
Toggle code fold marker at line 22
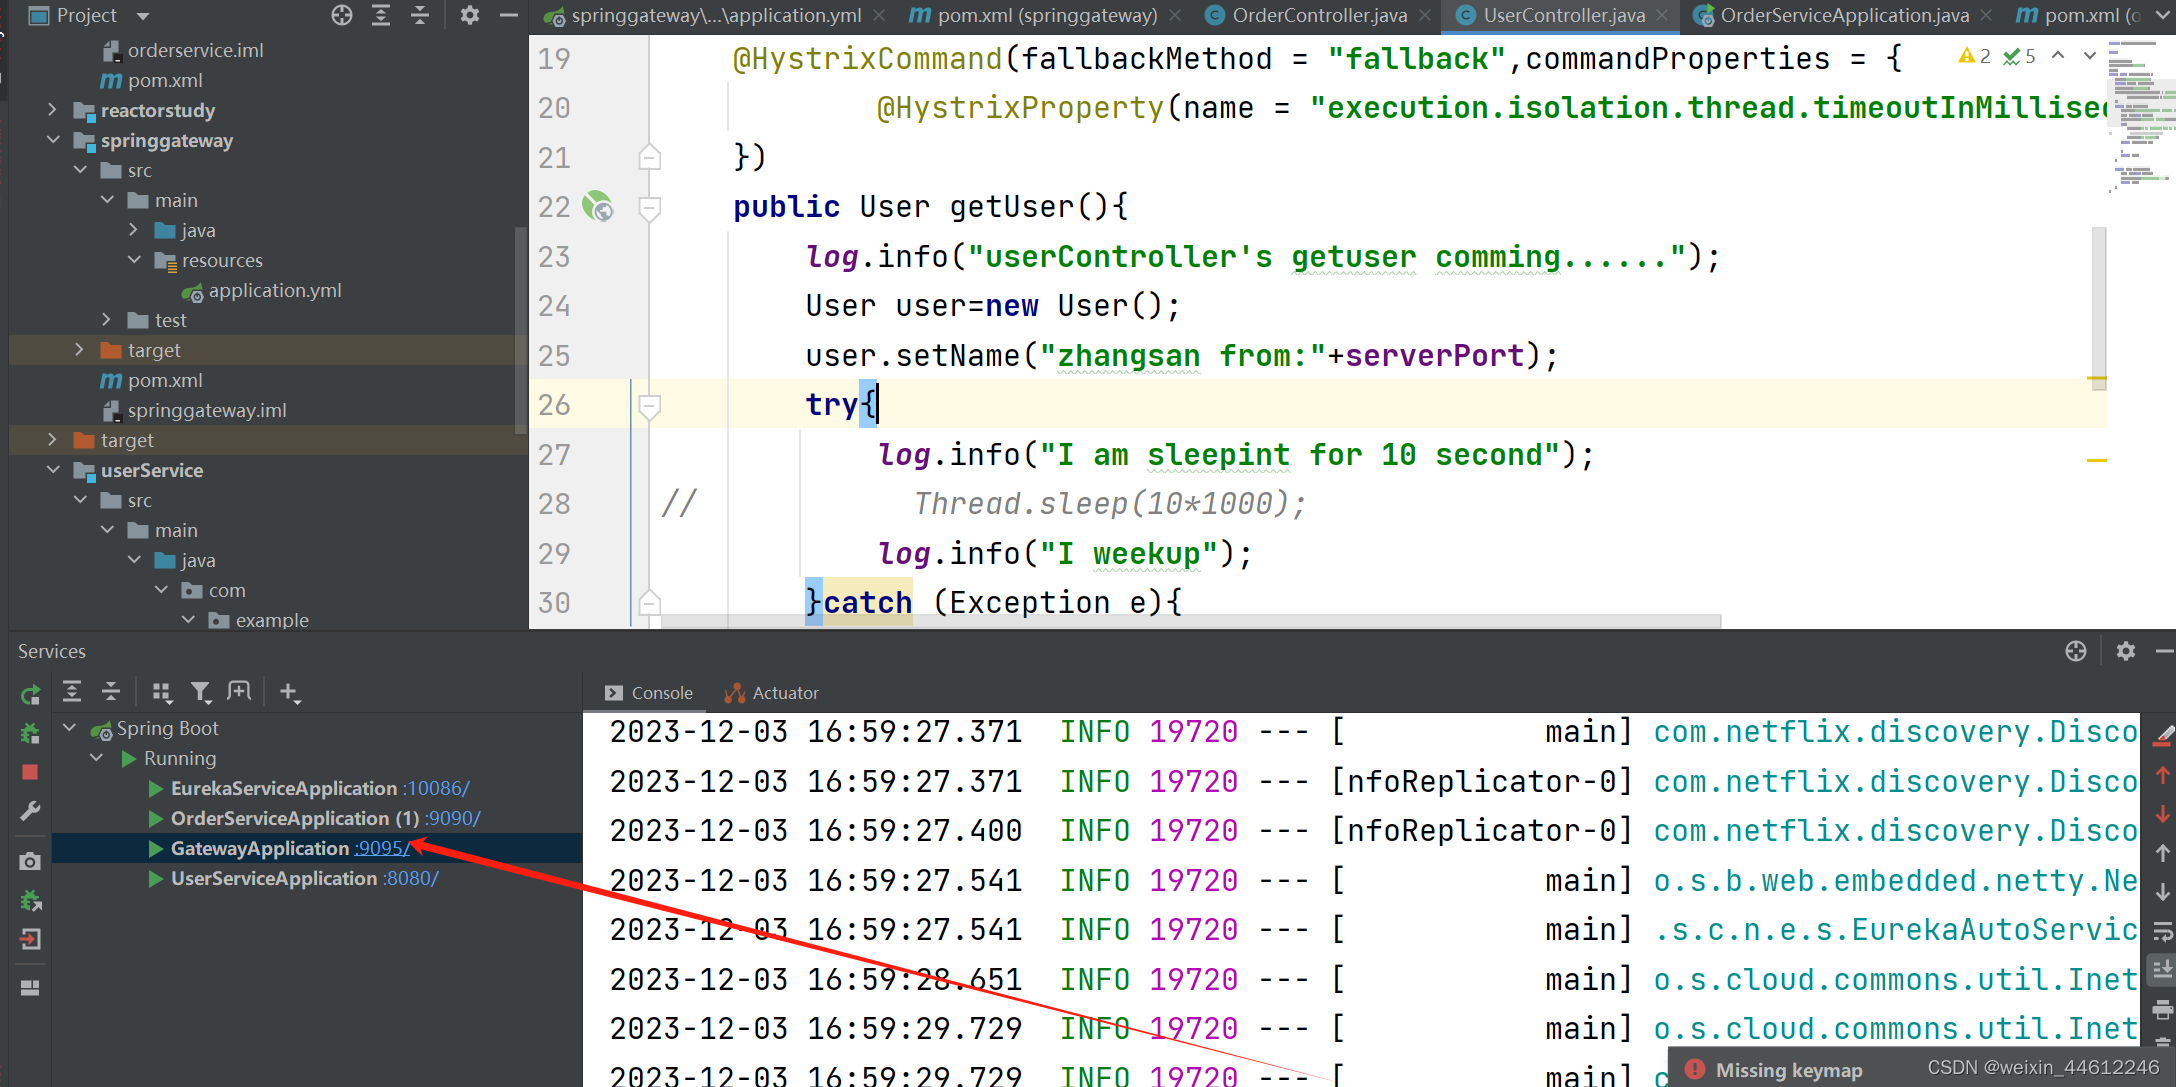[649, 208]
